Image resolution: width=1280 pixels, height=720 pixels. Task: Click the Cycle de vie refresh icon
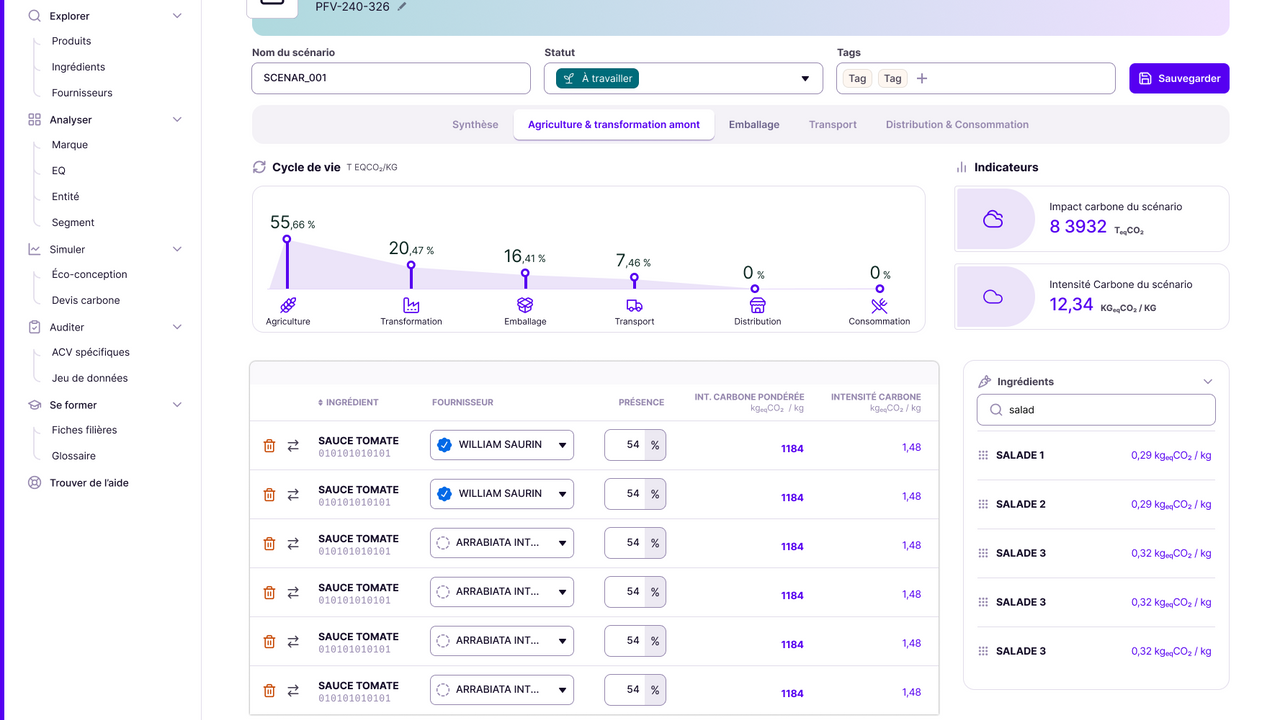260,167
